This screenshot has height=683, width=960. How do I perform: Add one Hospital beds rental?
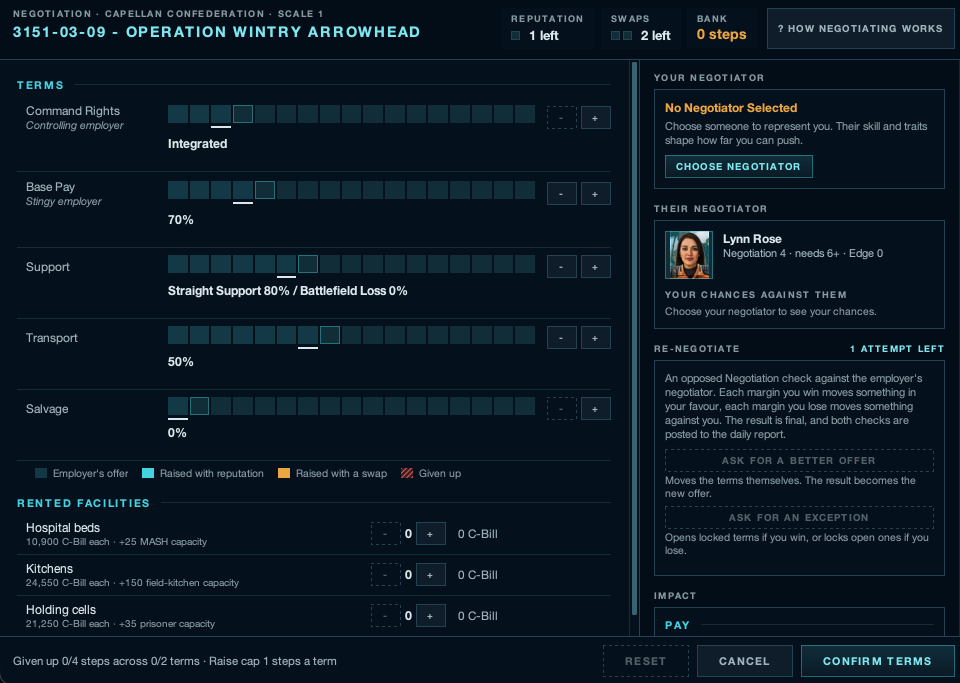point(430,534)
